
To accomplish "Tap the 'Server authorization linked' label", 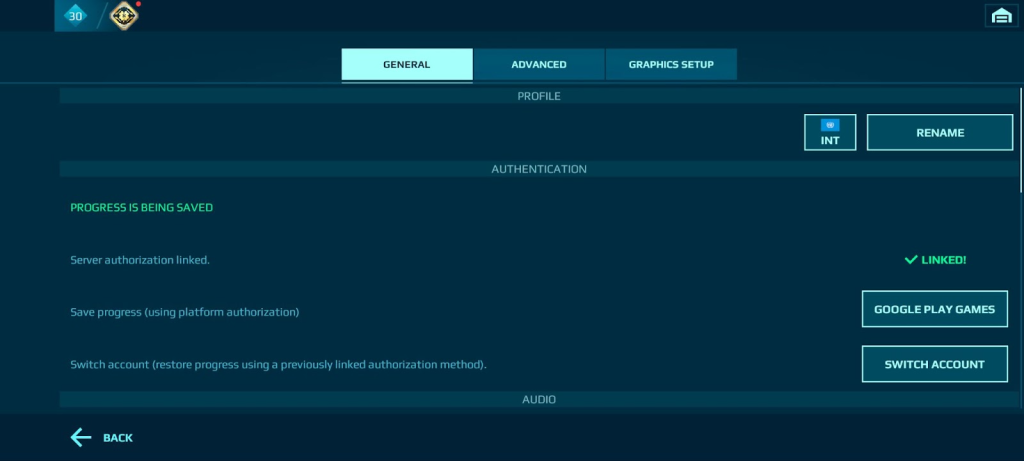I will pos(140,260).
